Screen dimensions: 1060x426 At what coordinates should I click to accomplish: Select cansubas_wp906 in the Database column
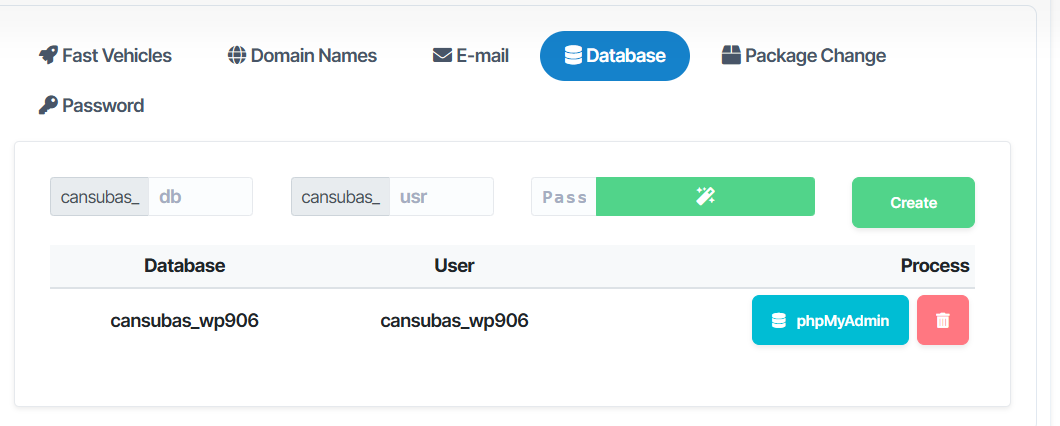(x=184, y=321)
